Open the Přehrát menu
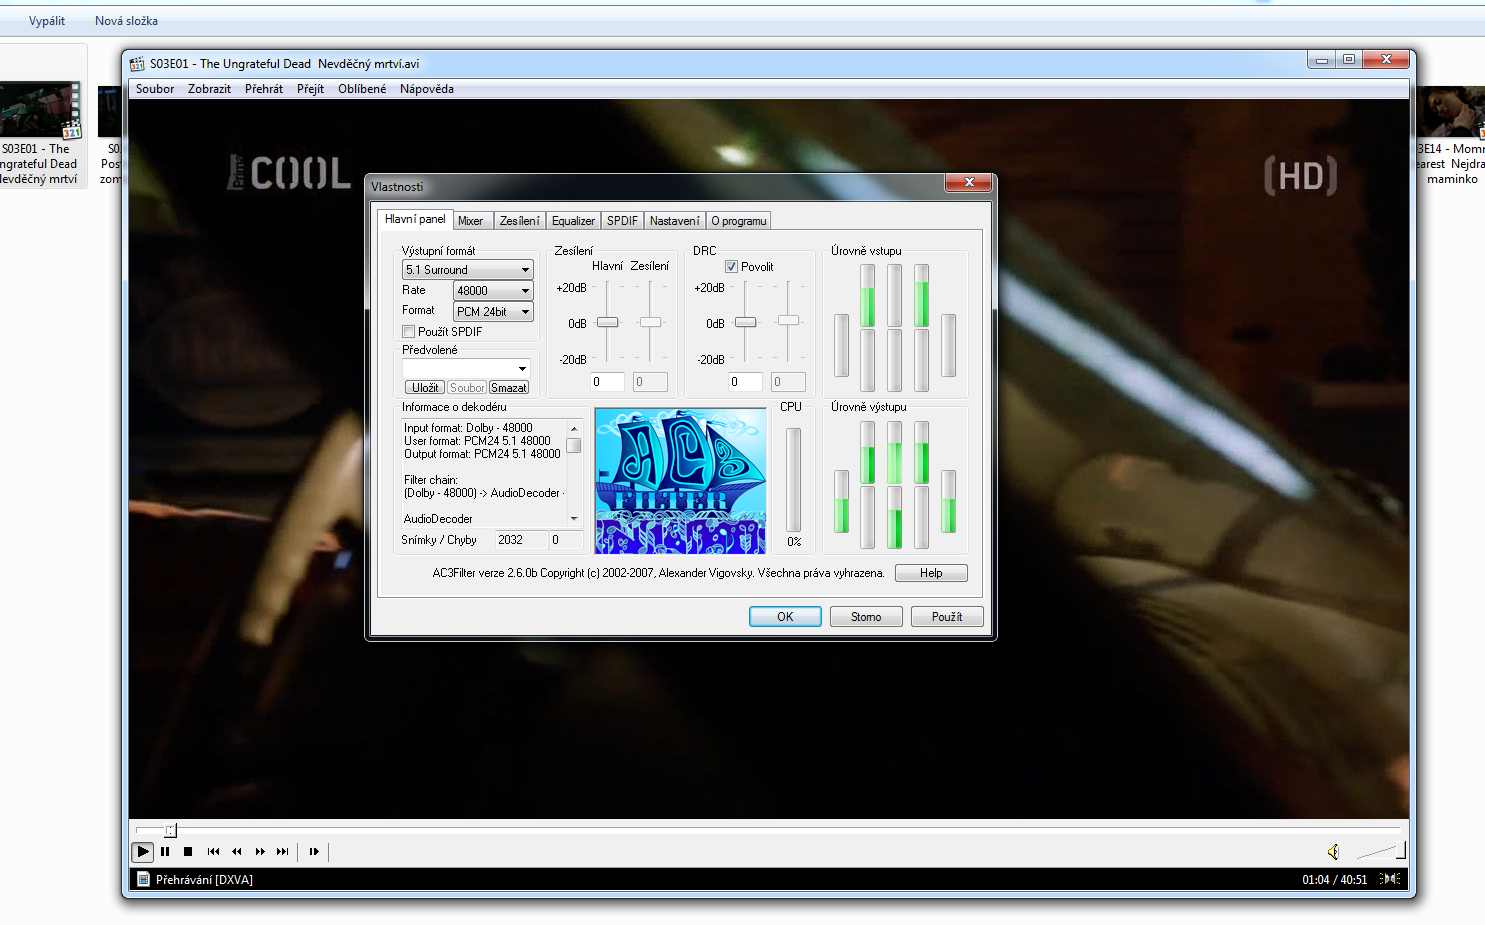Viewport: 1485px width, 925px height. coord(264,89)
